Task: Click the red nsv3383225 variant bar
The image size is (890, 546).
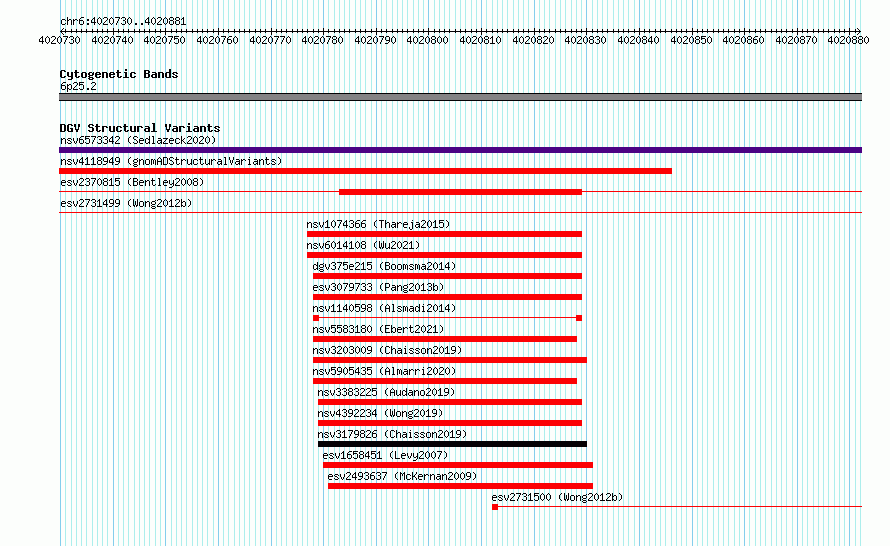Action: tap(450, 402)
